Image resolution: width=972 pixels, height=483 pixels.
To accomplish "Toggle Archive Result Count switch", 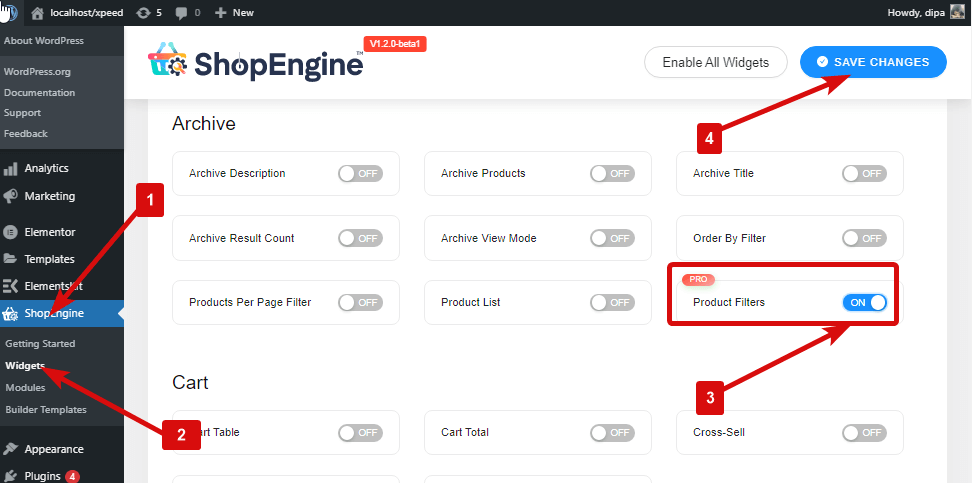I will [x=360, y=238].
